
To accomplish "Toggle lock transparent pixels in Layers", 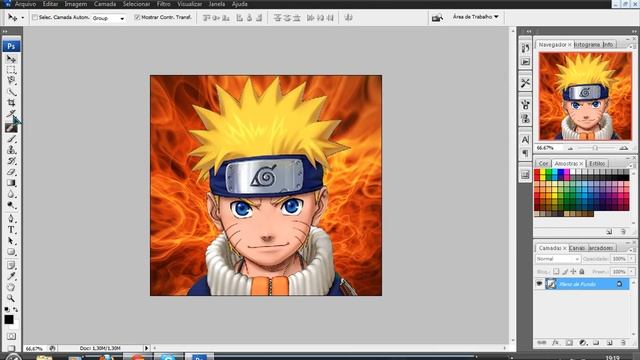I will [556, 271].
